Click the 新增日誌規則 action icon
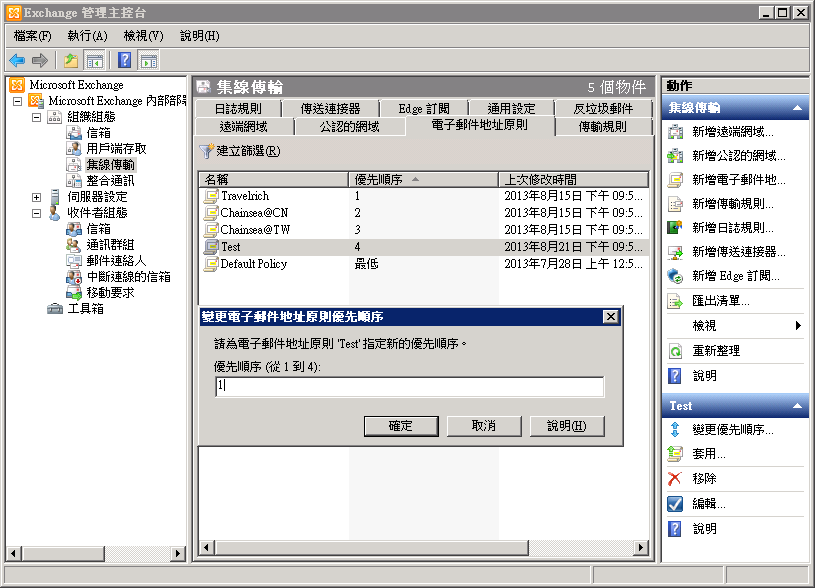 [x=675, y=228]
